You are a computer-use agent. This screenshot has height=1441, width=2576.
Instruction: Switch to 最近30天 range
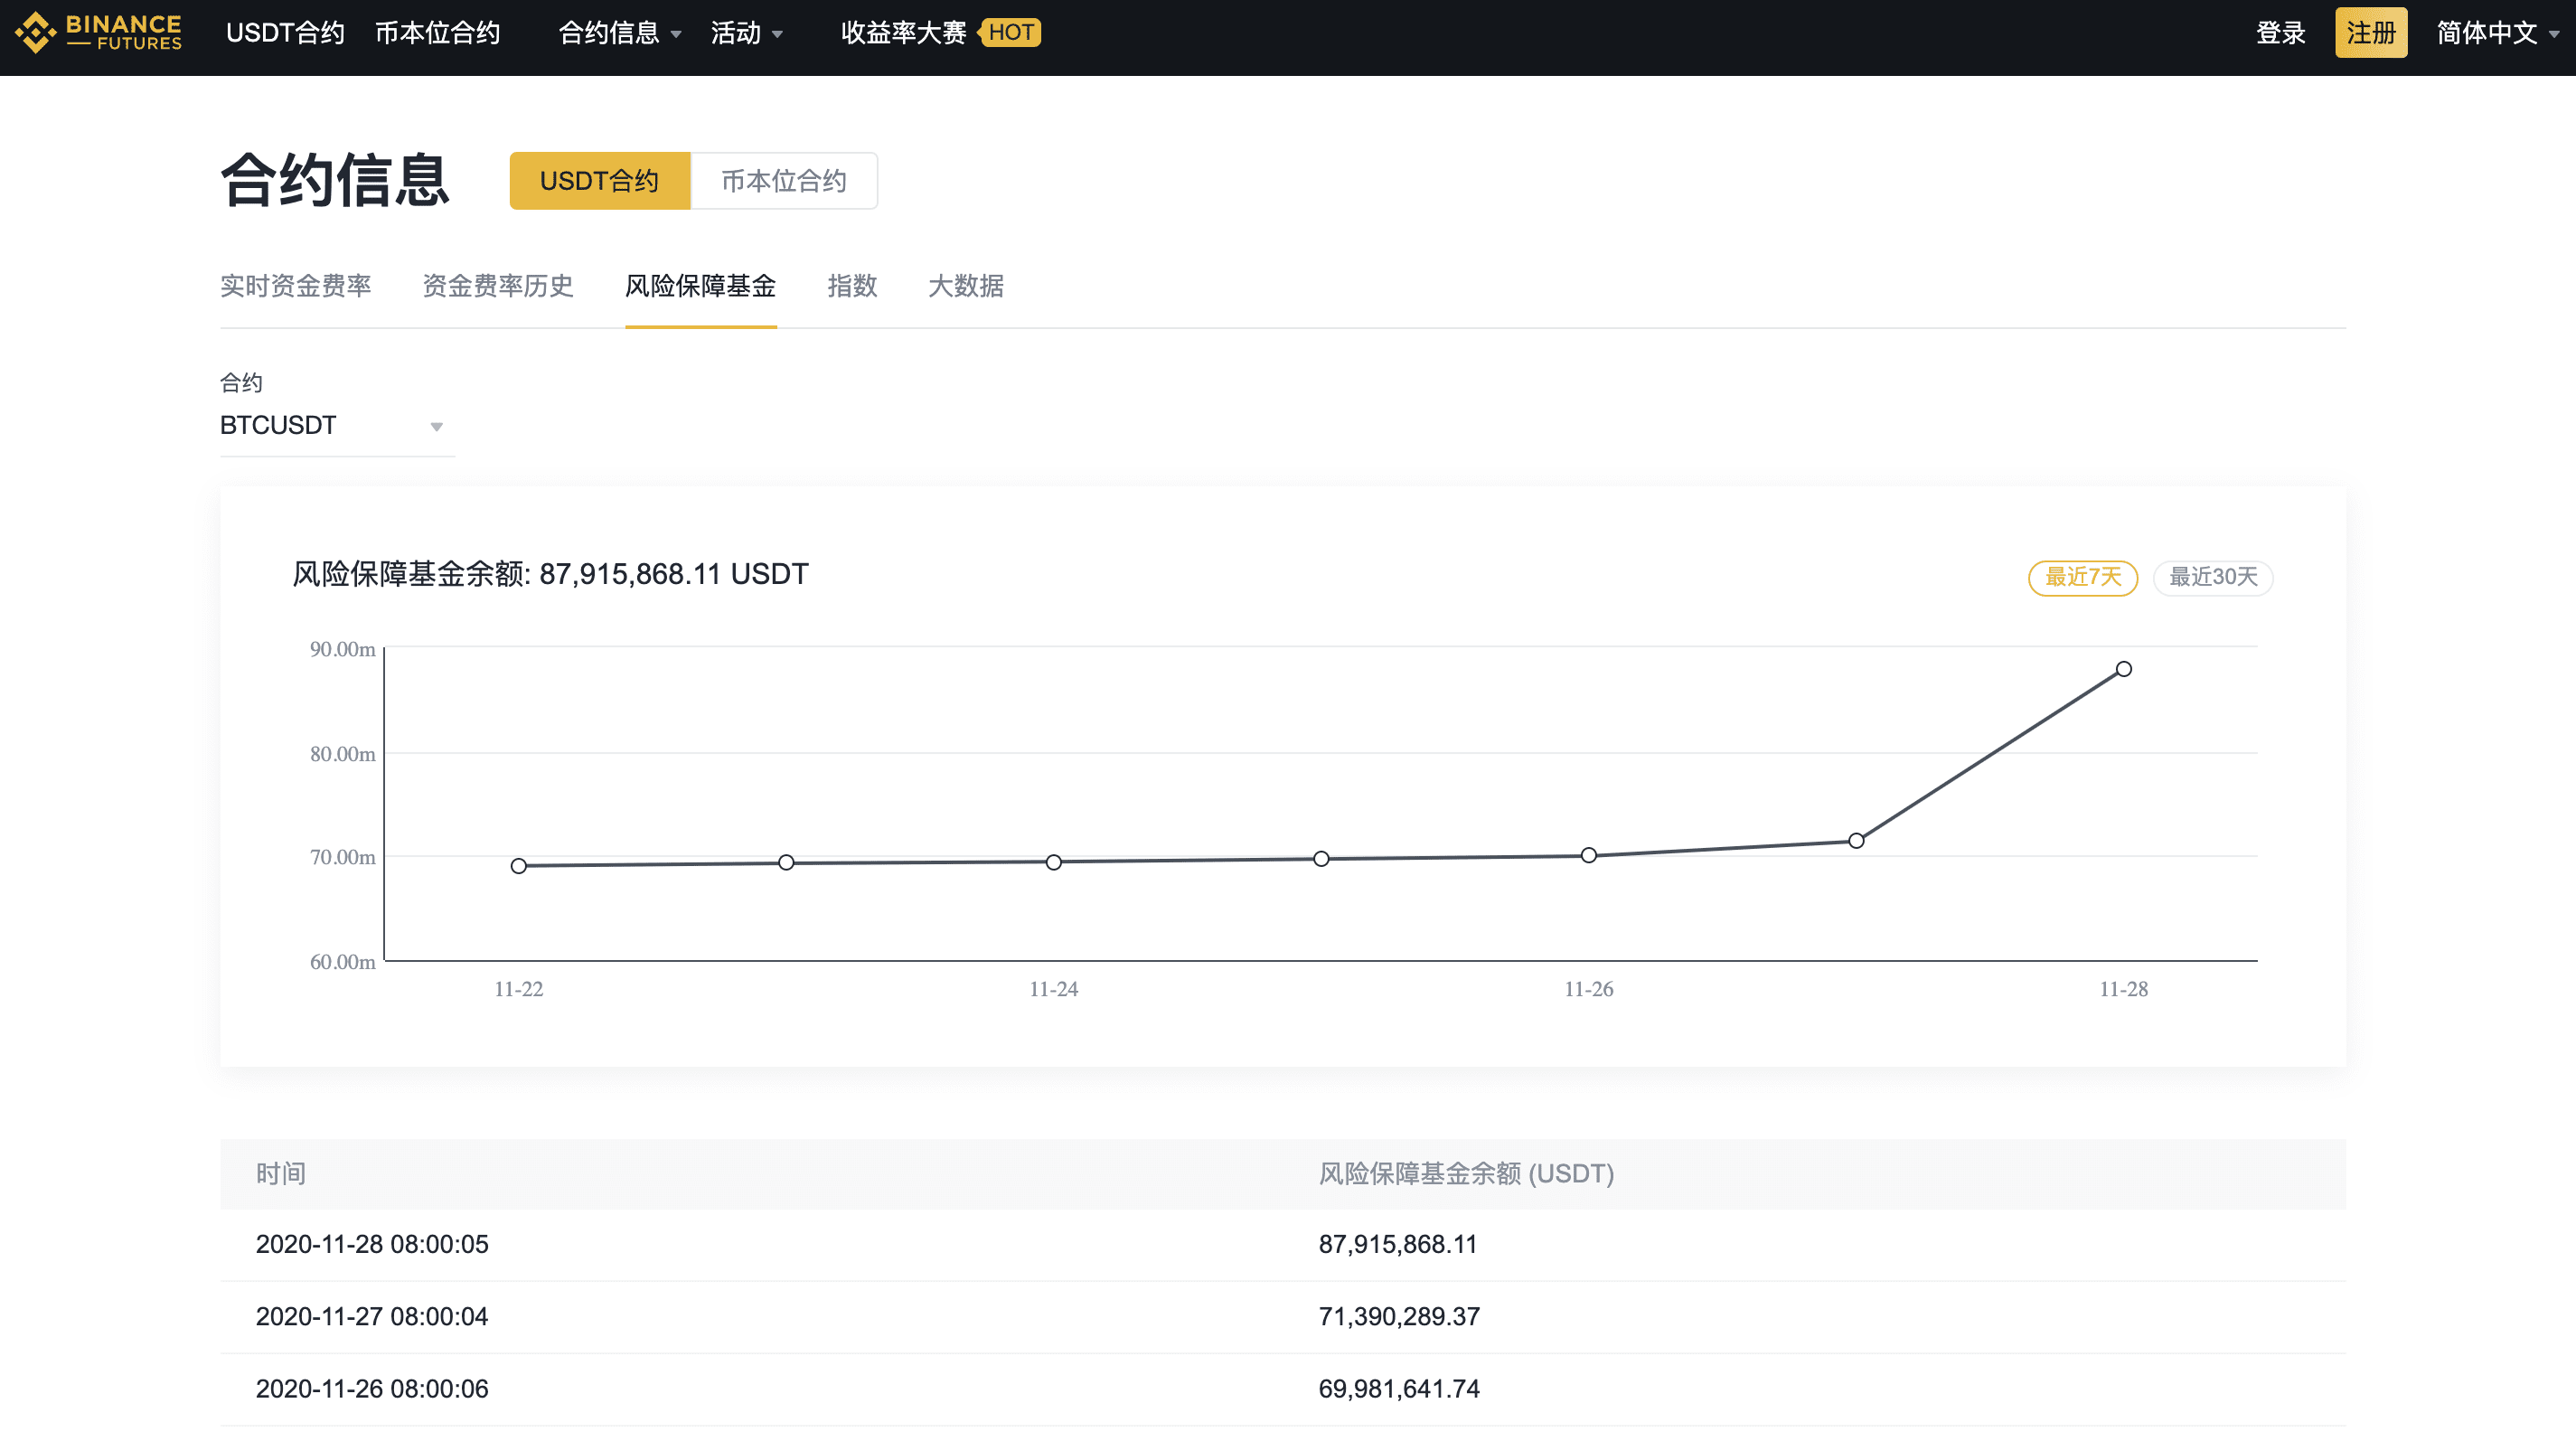[x=2213, y=577]
